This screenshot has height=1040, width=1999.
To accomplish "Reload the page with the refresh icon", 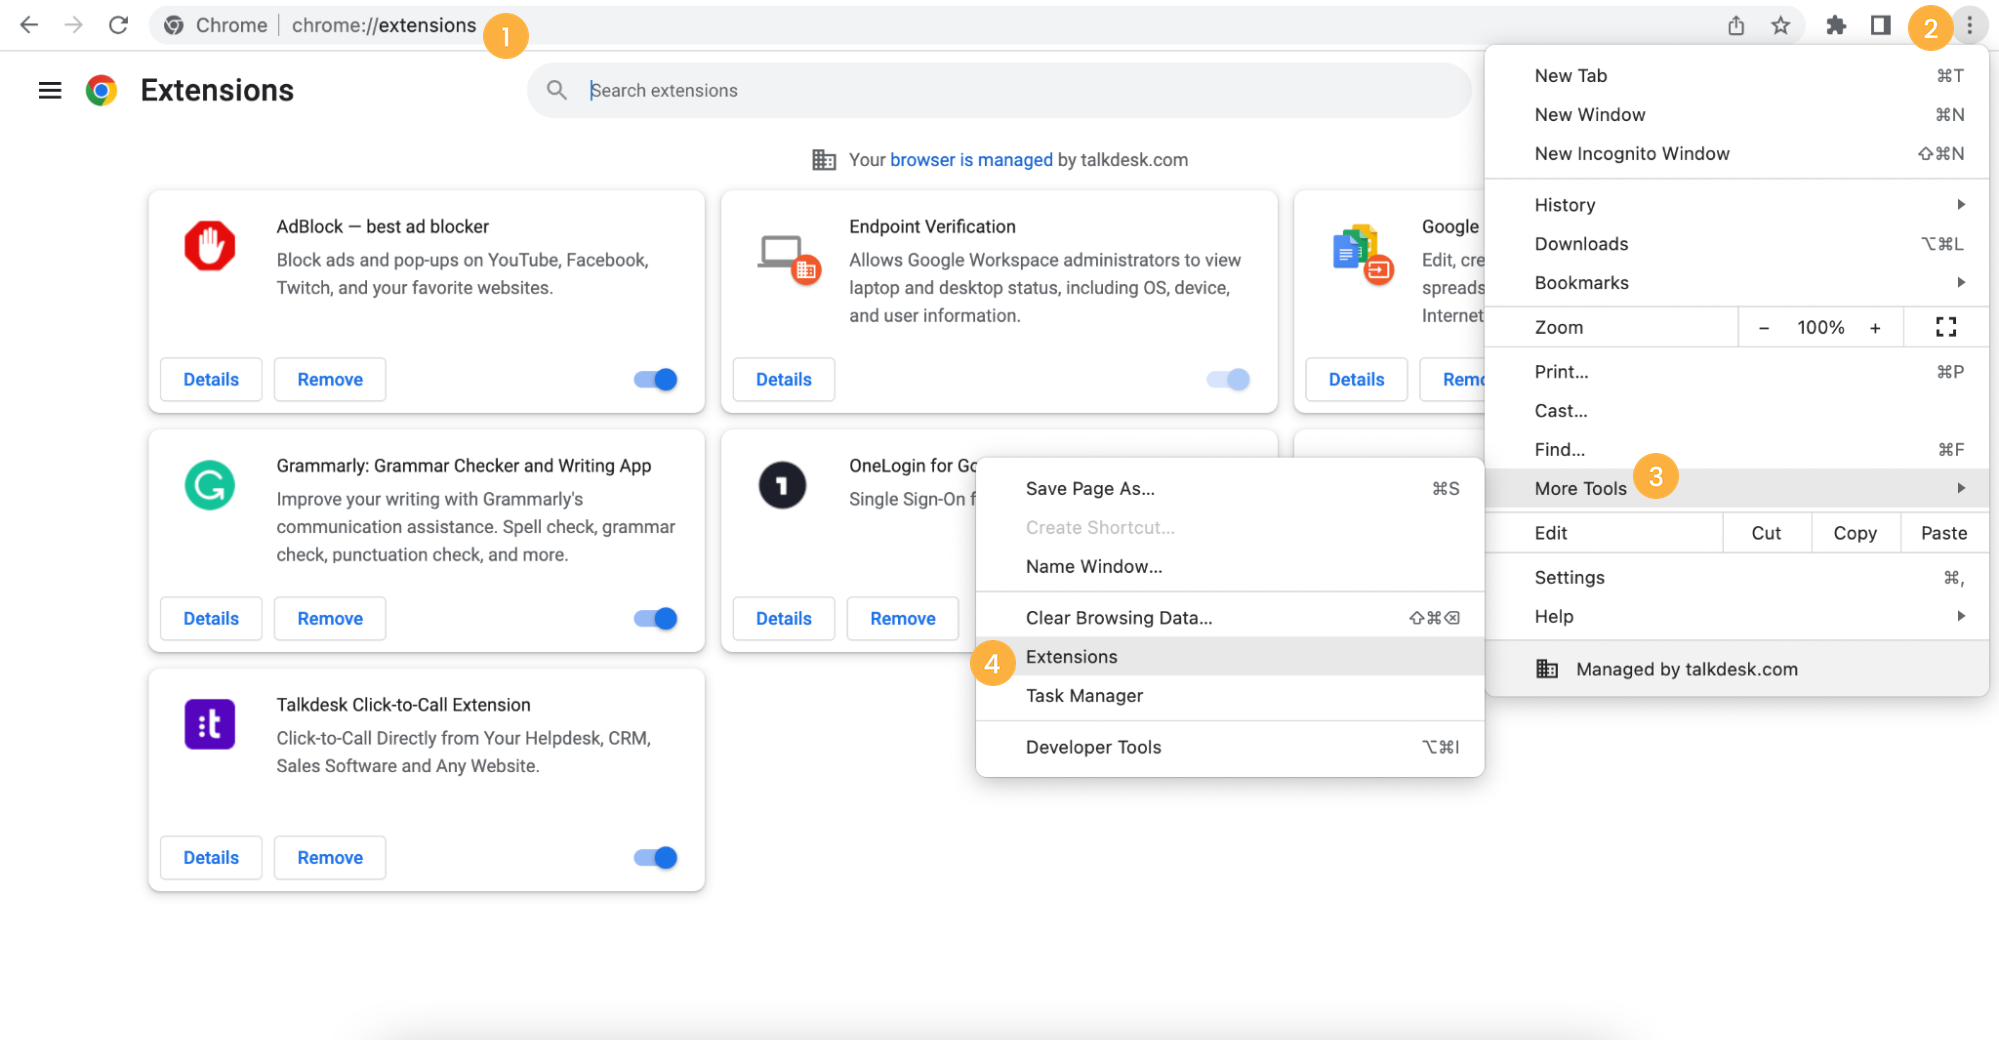I will pos(118,25).
